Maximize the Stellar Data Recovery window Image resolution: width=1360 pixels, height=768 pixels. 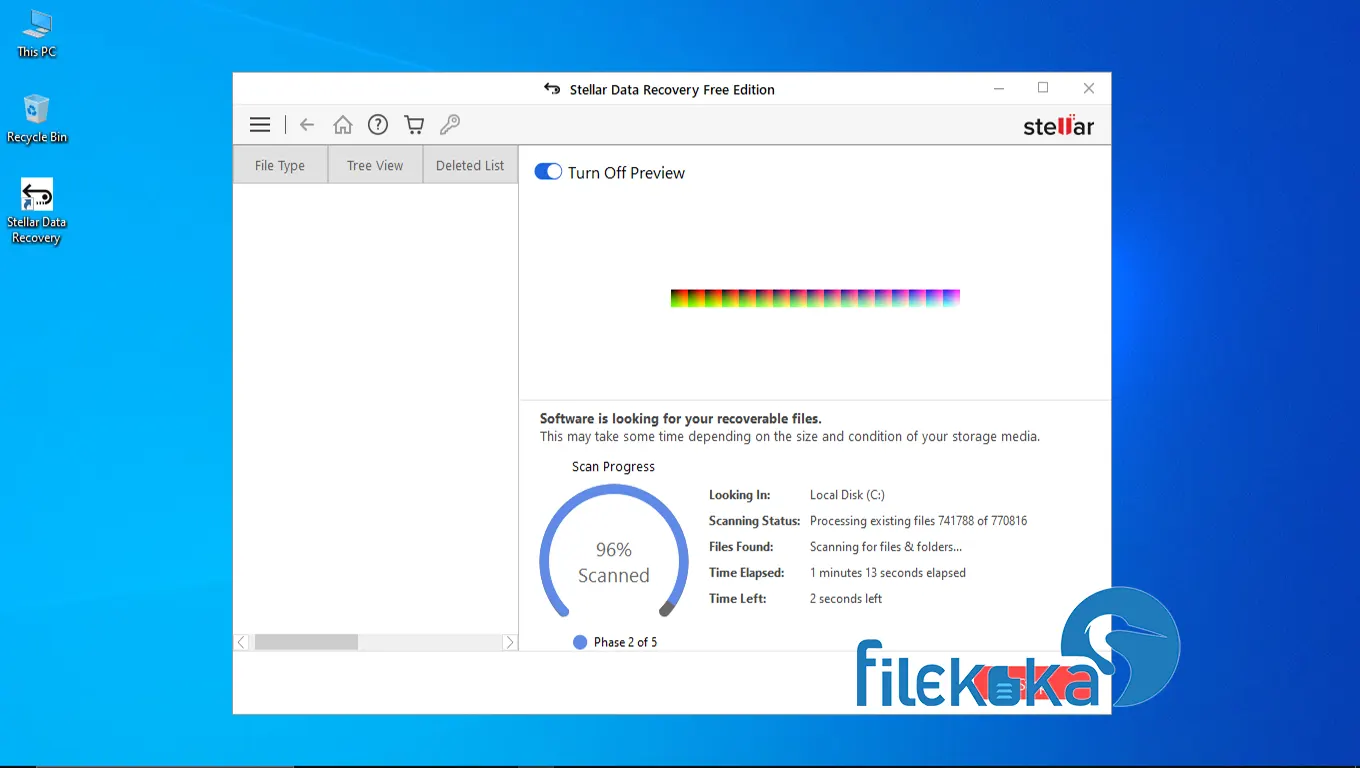(x=1043, y=88)
